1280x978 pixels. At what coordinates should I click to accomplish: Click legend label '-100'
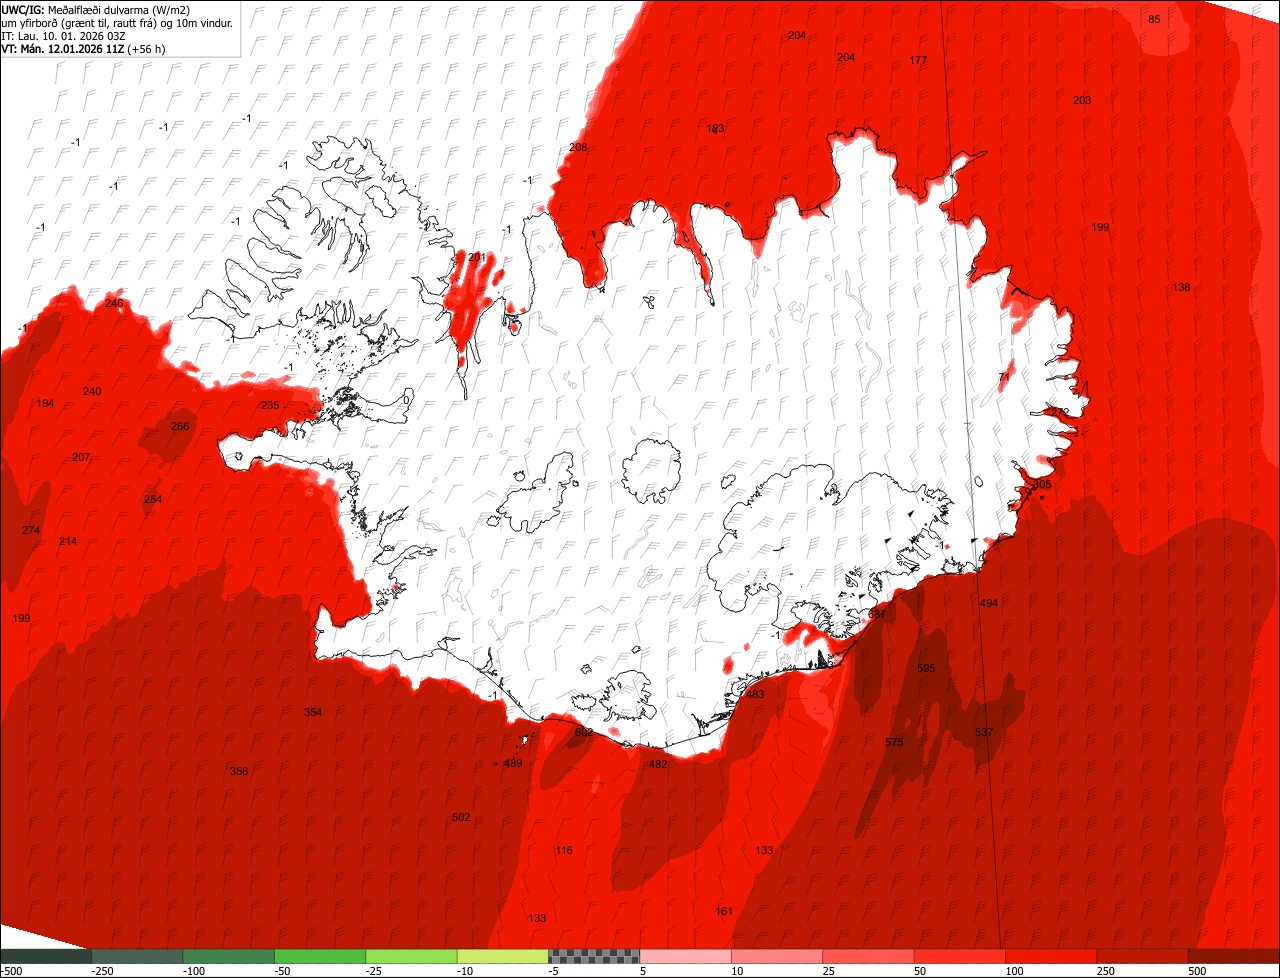pos(193,971)
